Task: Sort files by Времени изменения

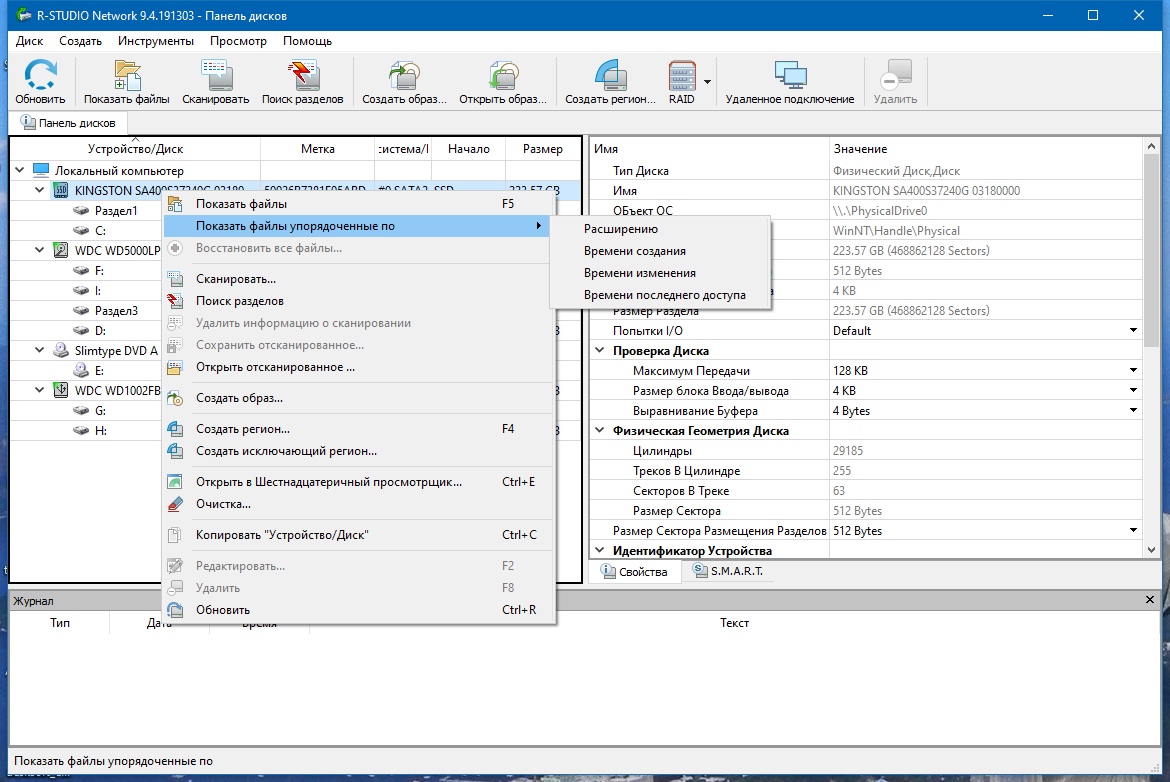Action: coord(660,273)
